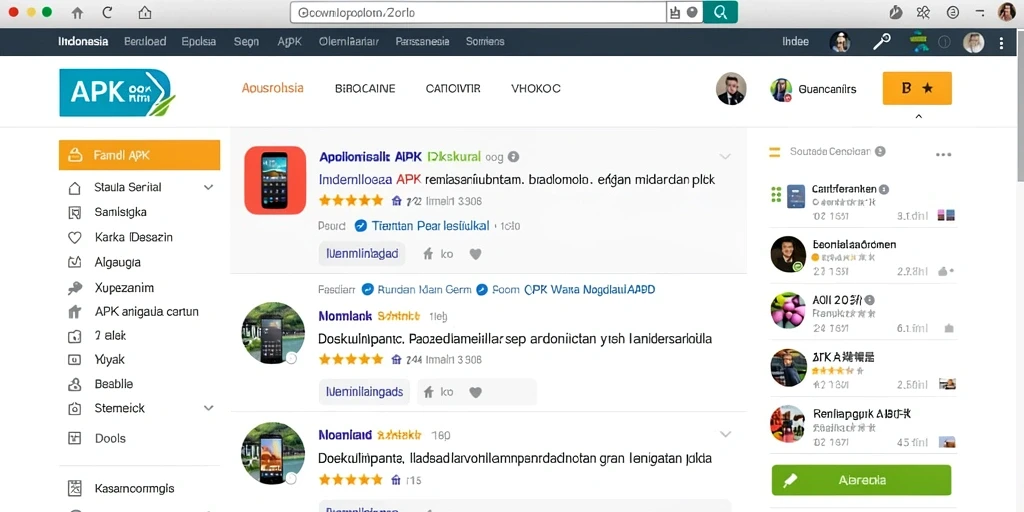This screenshot has width=1024, height=512.
Task: Switch to the VHOKOC tab
Action: pos(536,89)
